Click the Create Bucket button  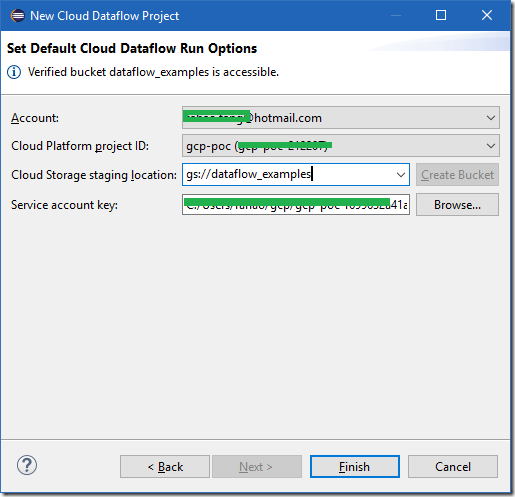coord(457,175)
